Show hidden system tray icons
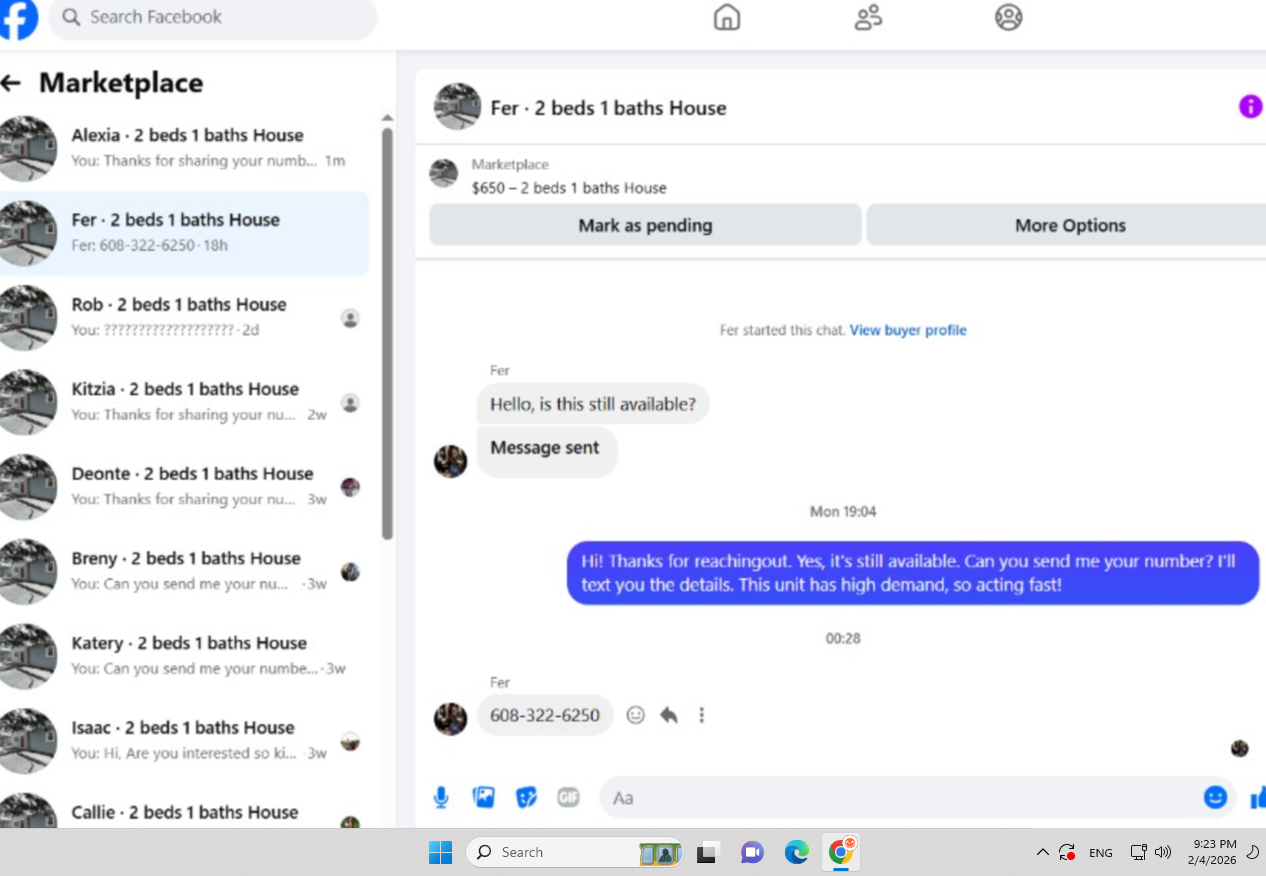This screenshot has width=1266, height=876. tap(1042, 852)
